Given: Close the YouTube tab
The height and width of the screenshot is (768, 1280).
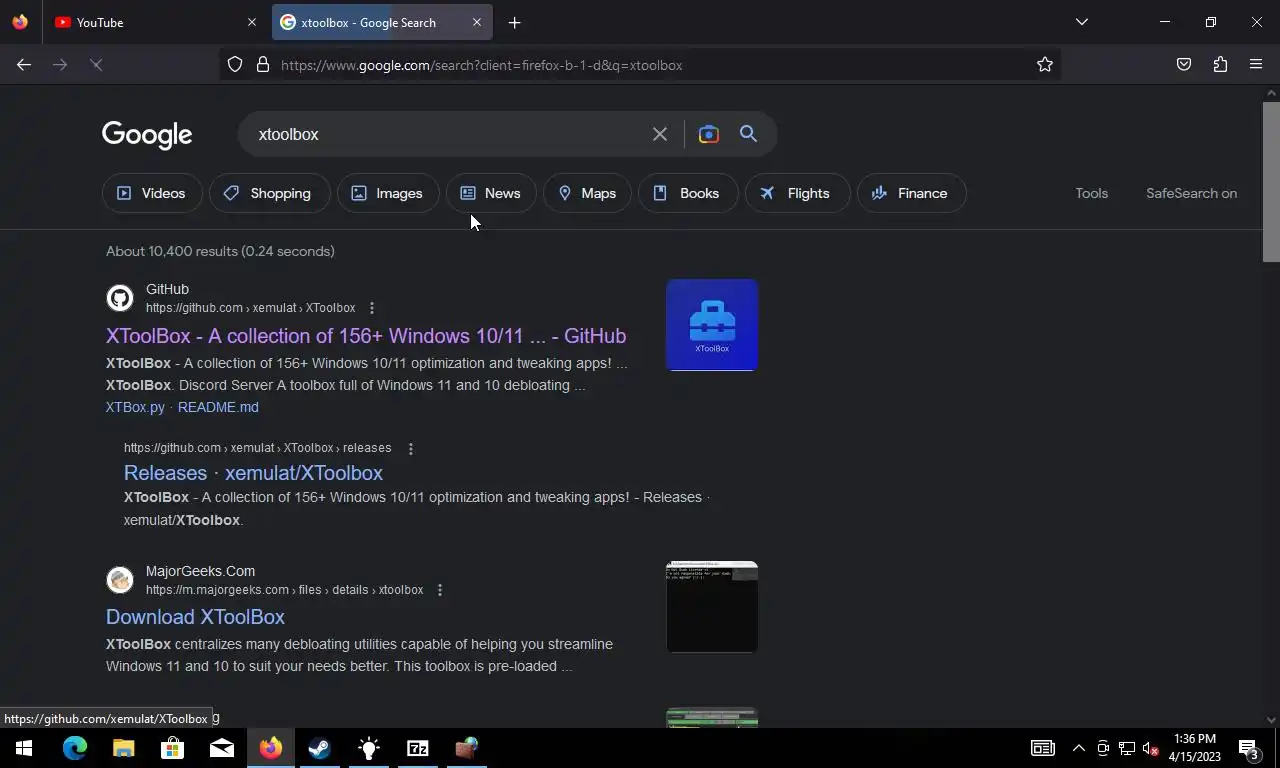Looking at the screenshot, I should click(x=251, y=22).
